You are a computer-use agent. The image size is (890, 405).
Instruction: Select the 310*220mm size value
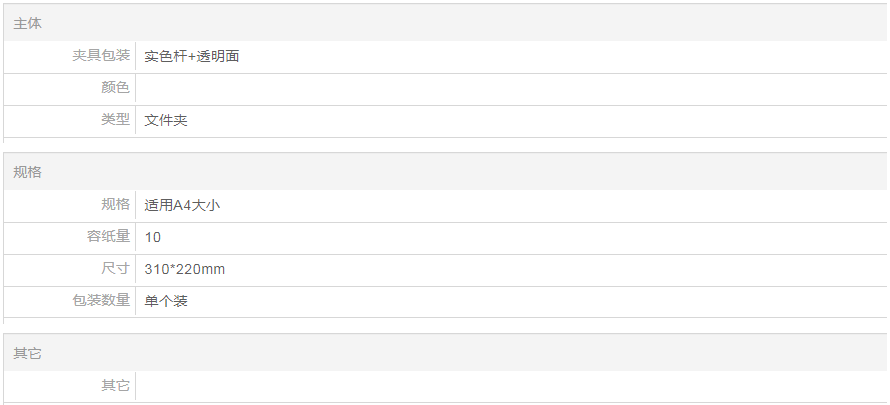click(185, 269)
